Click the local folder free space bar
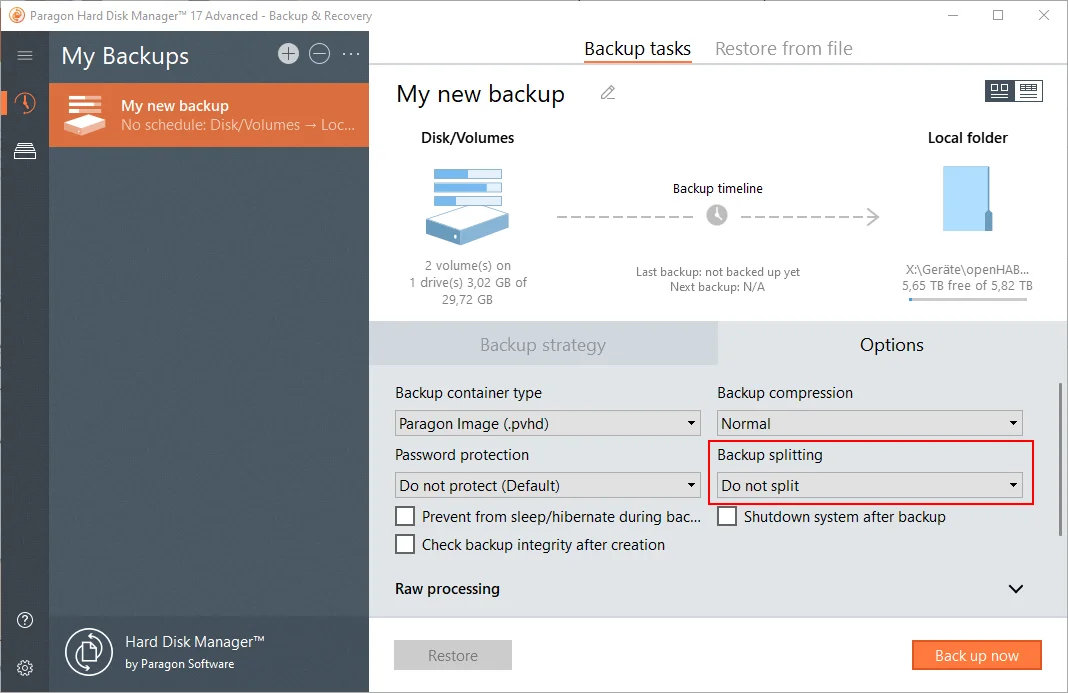Viewport: 1068px width, 693px height. tap(967, 300)
